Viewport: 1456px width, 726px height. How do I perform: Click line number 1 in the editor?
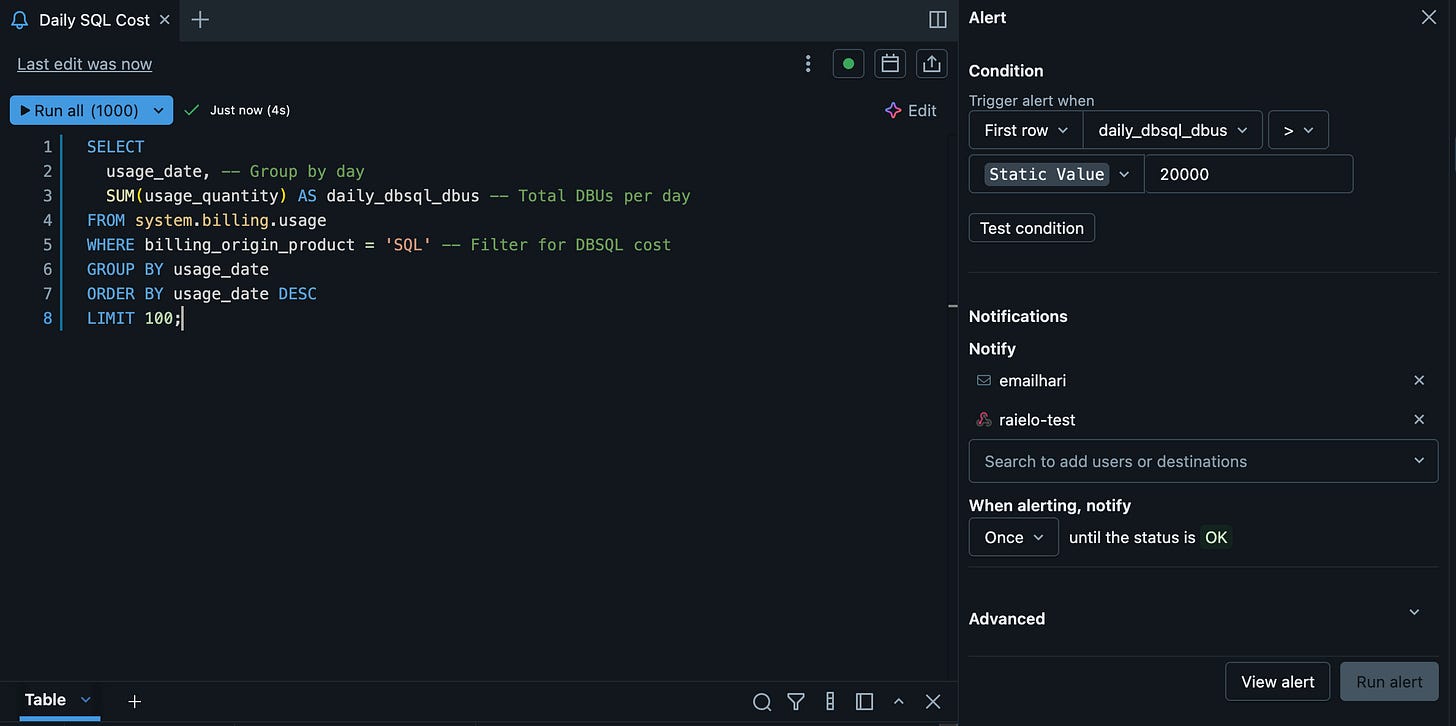pyautogui.click(x=46, y=147)
